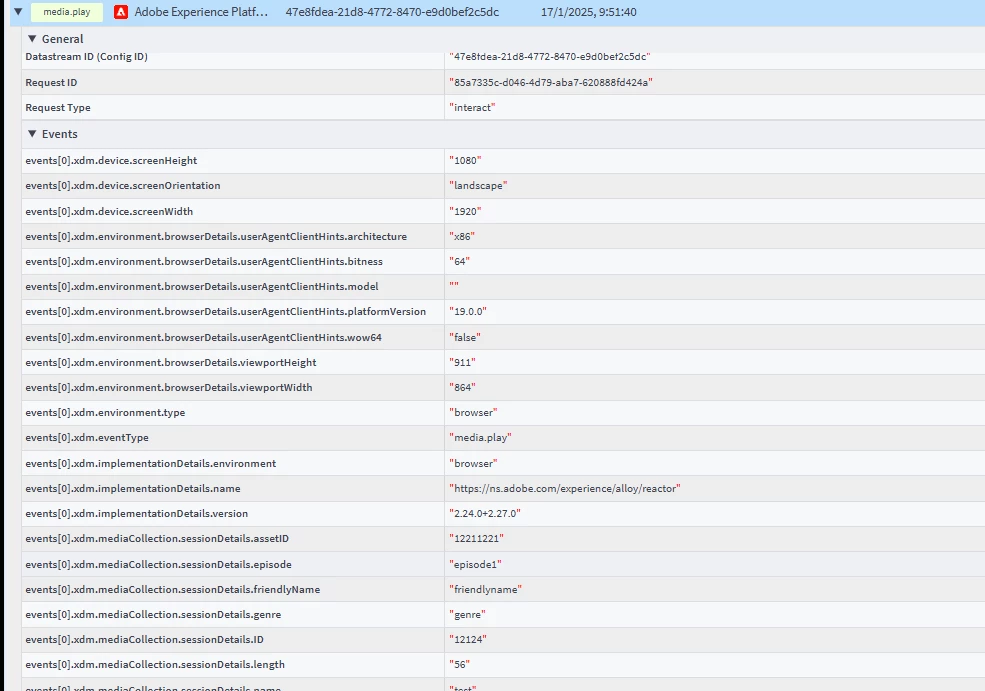Select the sessionDetails.genre parameter name

[153, 615]
